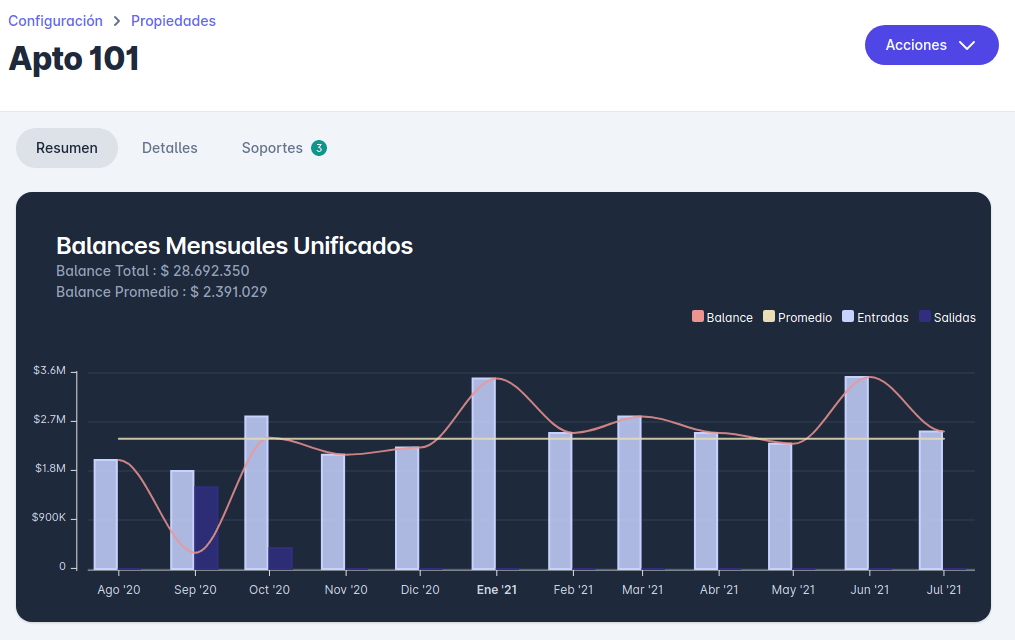Viewport: 1015px width, 640px height.
Task: Go to the Propiedades breadcrumb link
Action: pos(173,21)
